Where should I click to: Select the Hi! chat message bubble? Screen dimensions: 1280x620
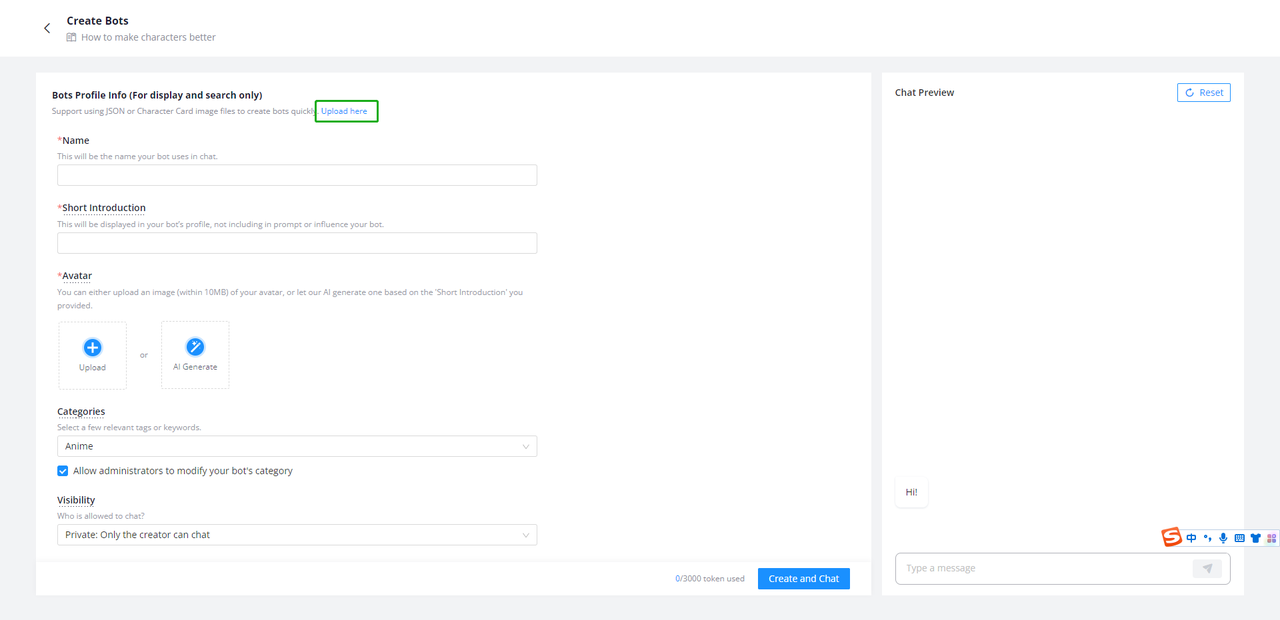912,492
